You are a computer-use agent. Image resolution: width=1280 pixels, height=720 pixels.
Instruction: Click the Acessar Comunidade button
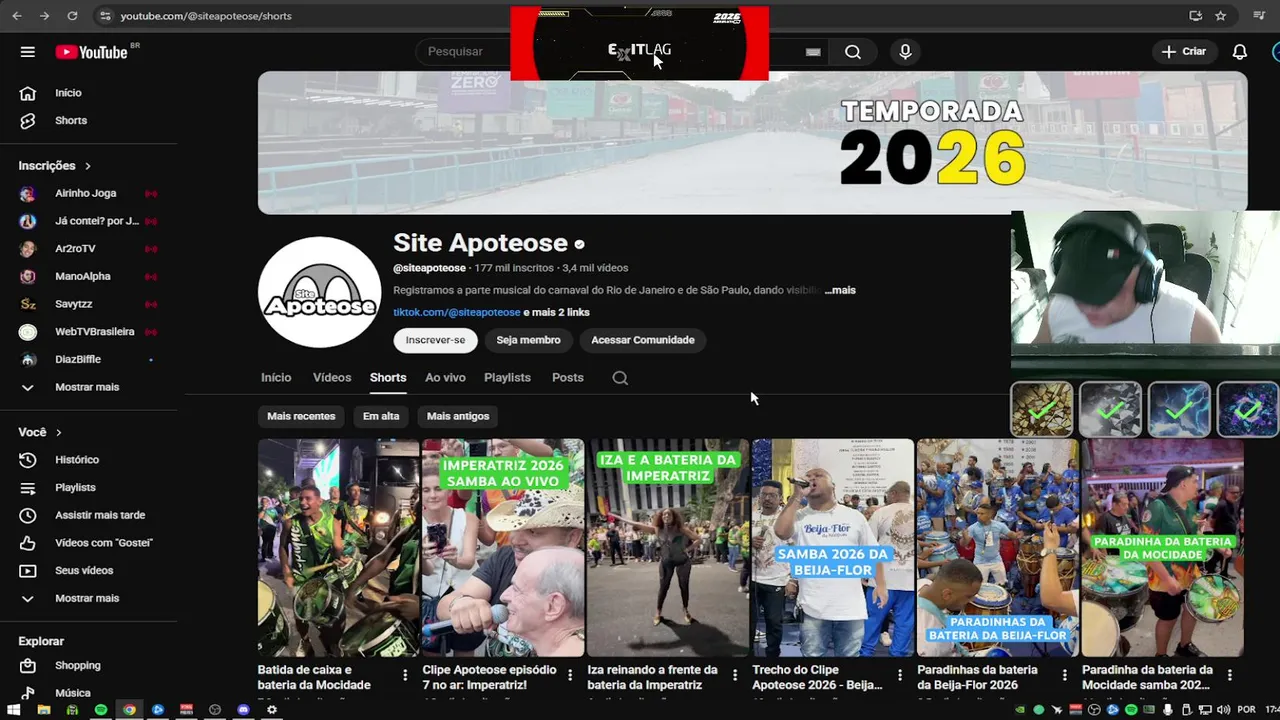[643, 340]
